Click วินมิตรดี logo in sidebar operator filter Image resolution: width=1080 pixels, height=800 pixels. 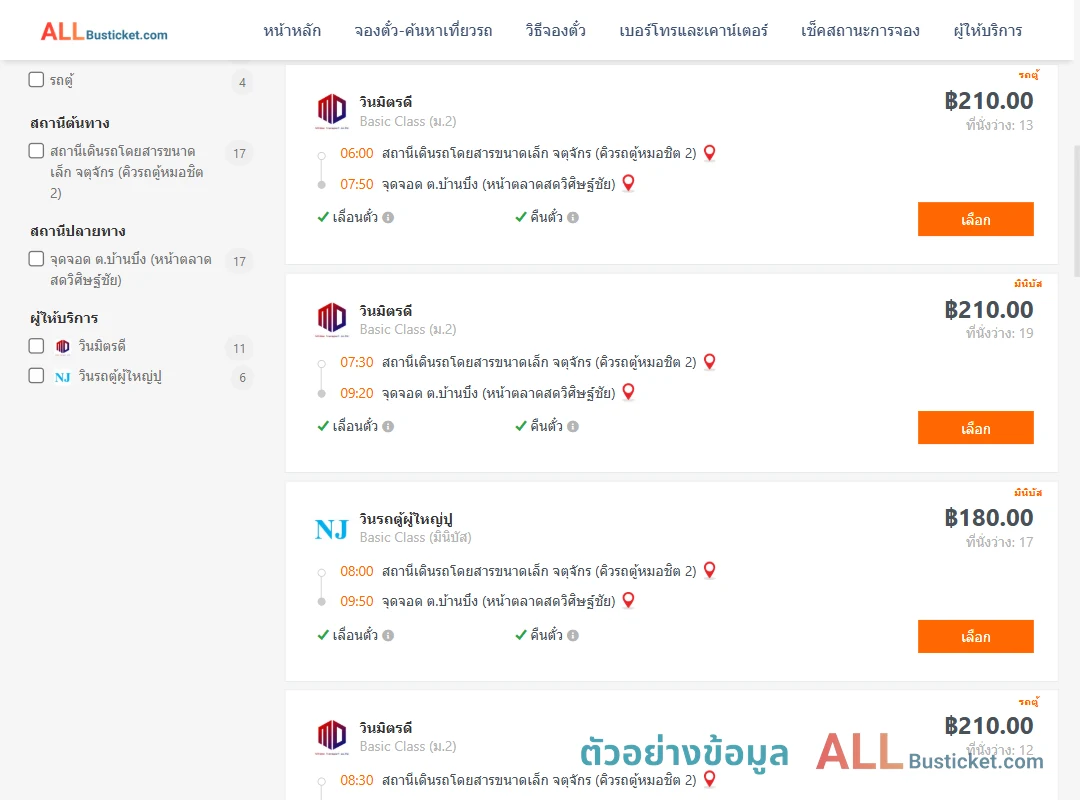point(63,347)
